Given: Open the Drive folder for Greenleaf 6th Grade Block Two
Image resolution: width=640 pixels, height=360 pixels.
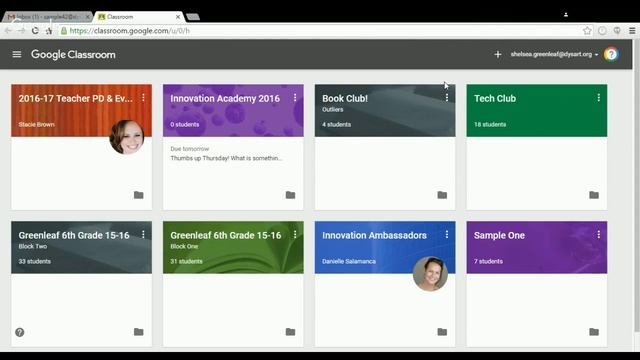Looking at the screenshot, I should (139, 332).
